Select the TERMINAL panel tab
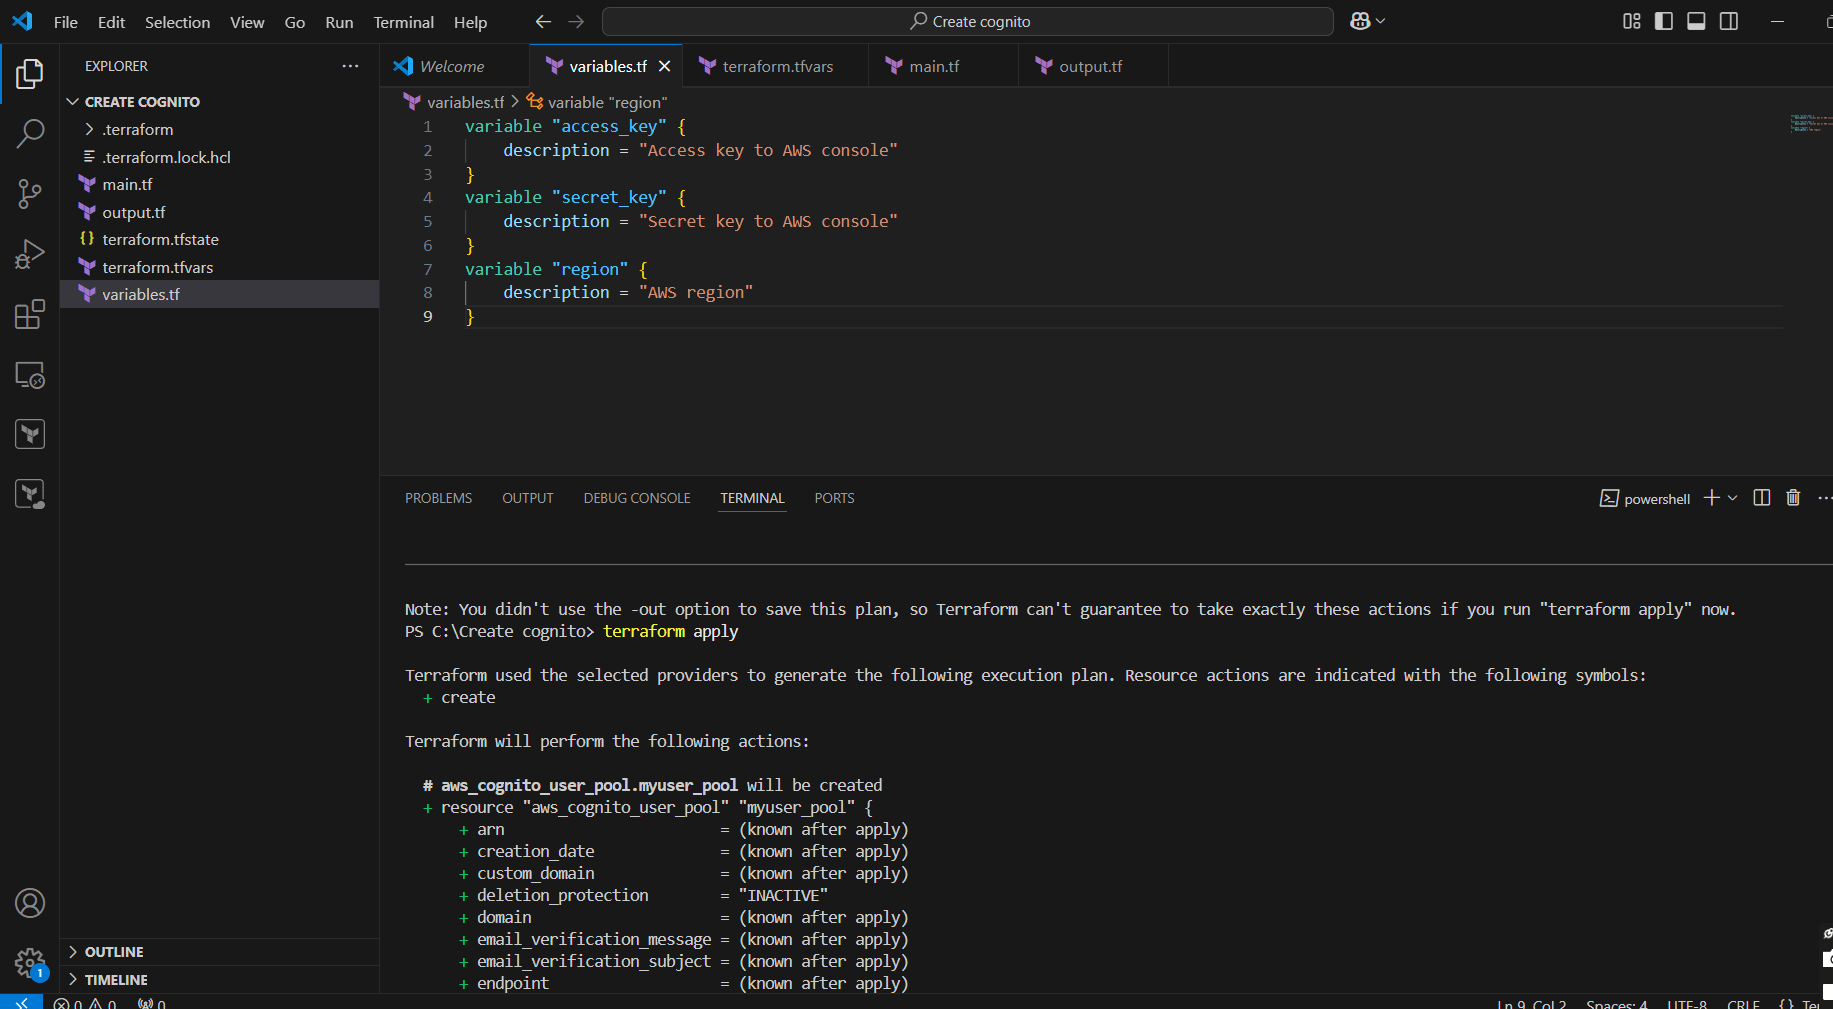1833x1009 pixels. pyautogui.click(x=752, y=498)
